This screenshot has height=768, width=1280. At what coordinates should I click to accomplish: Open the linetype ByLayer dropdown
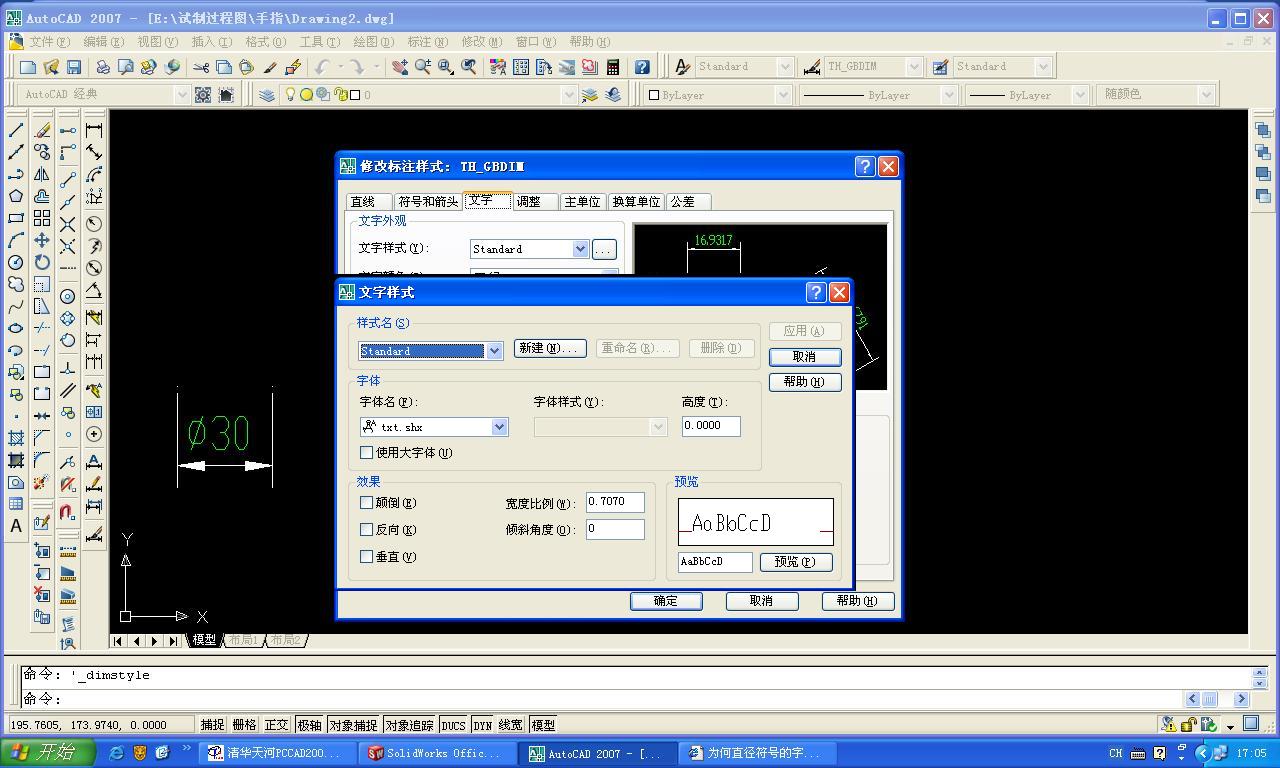[949, 95]
